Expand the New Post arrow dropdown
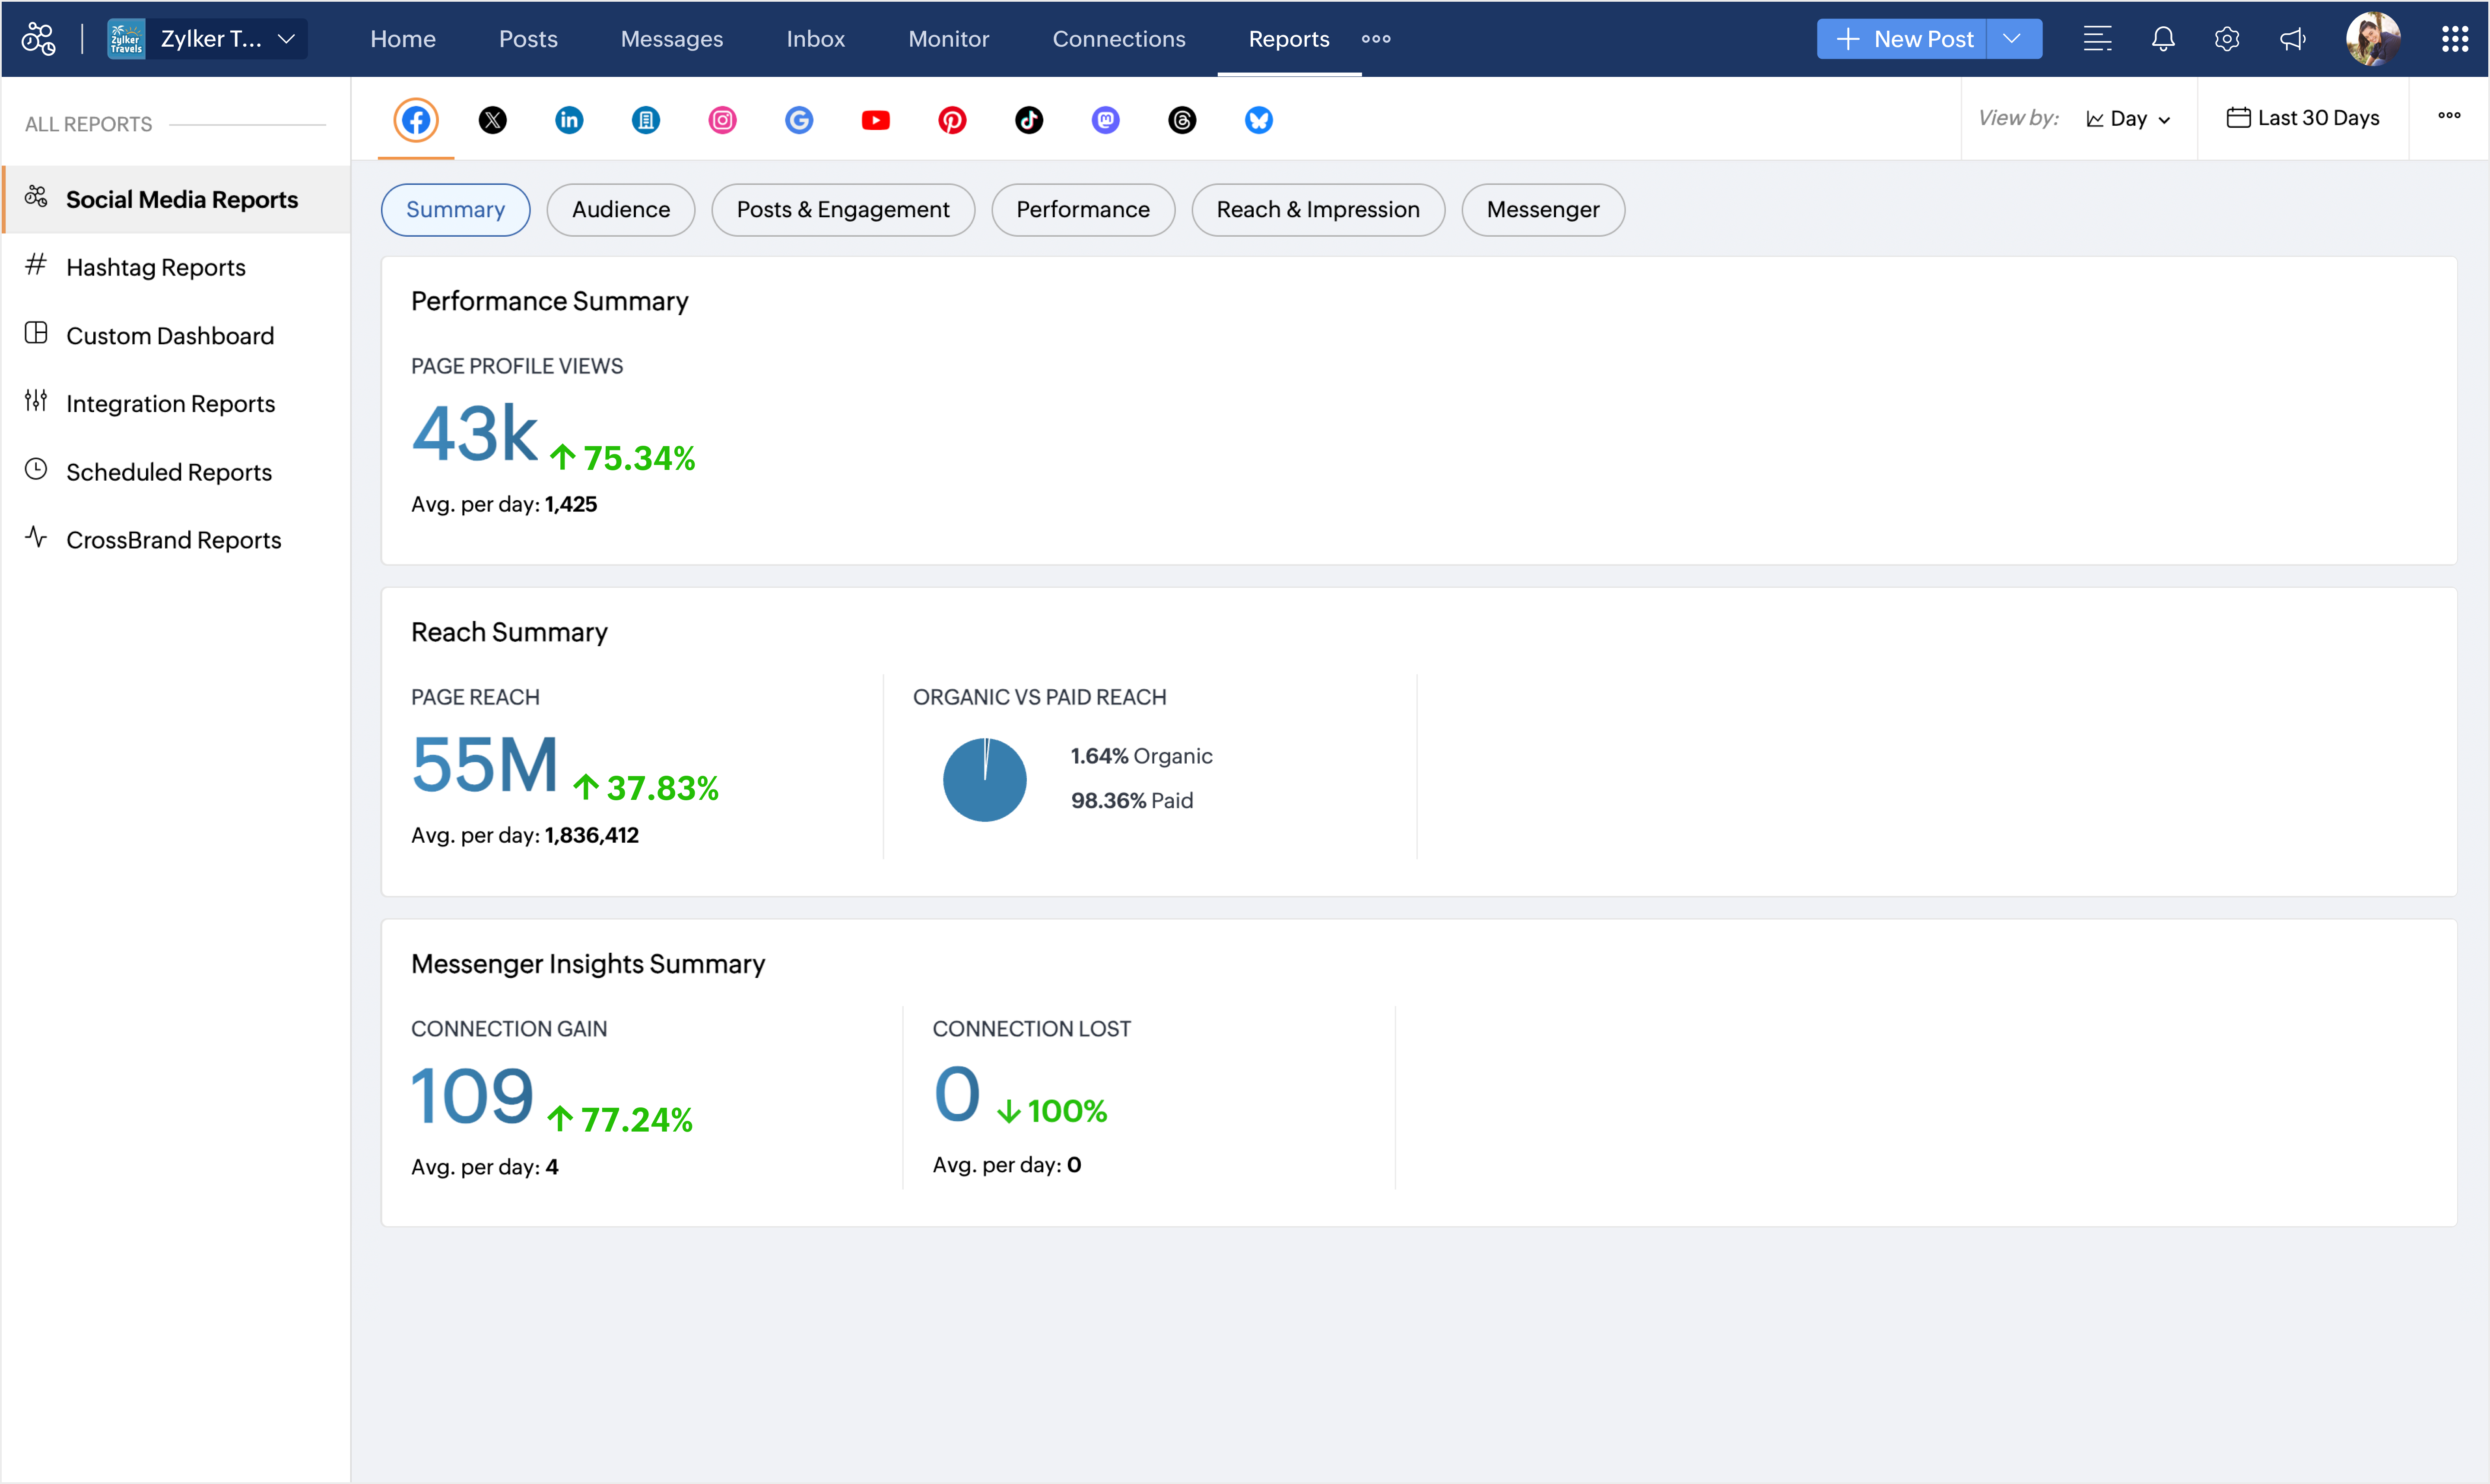 (2012, 39)
